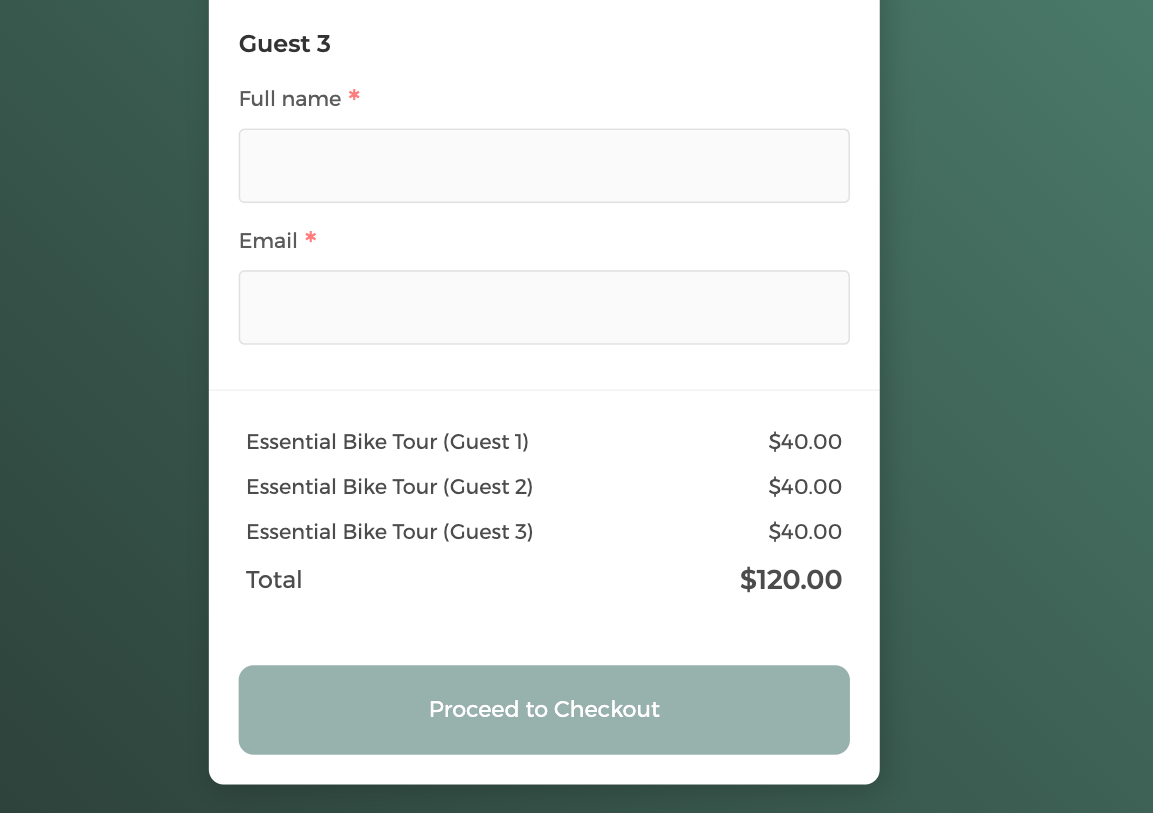Viewport: 1153px width, 813px height.
Task: Select the Essential Bike Tour (Guest 2) line
Action: pos(389,487)
